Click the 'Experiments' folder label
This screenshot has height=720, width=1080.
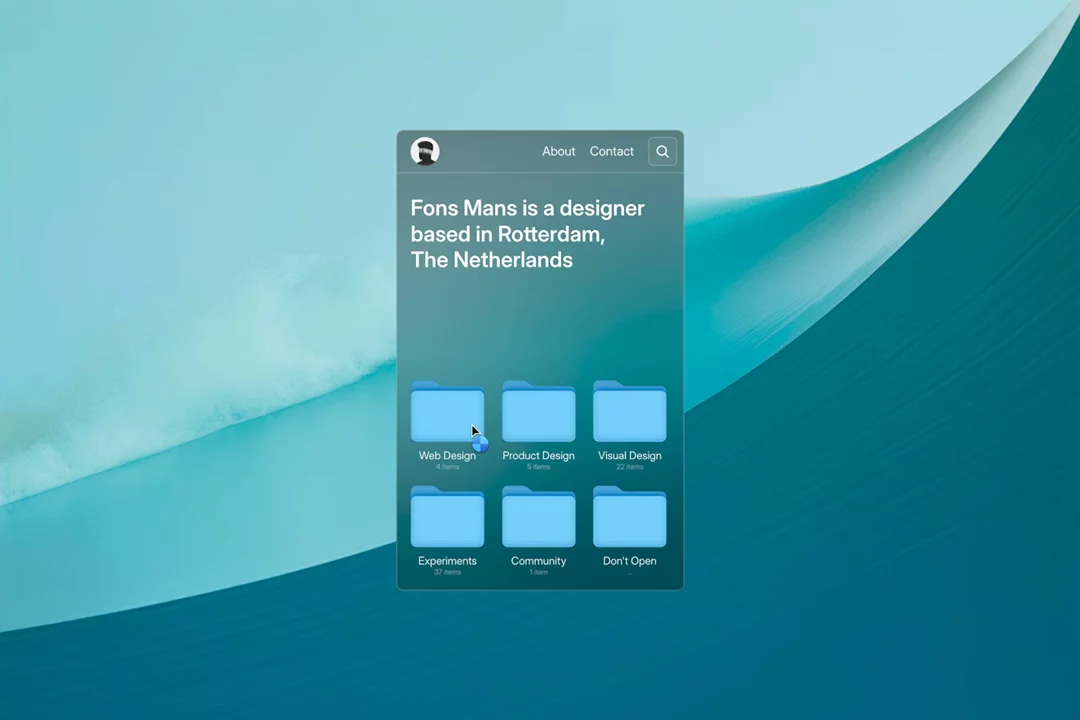point(447,561)
